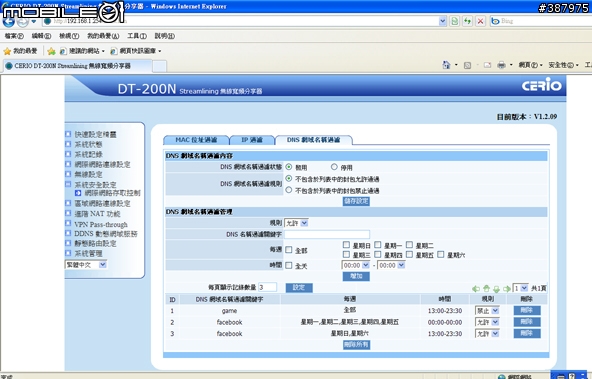The width and height of the screenshot is (592, 379).
Task: Open rule dropdown for facebook row 2
Action: click(487, 322)
